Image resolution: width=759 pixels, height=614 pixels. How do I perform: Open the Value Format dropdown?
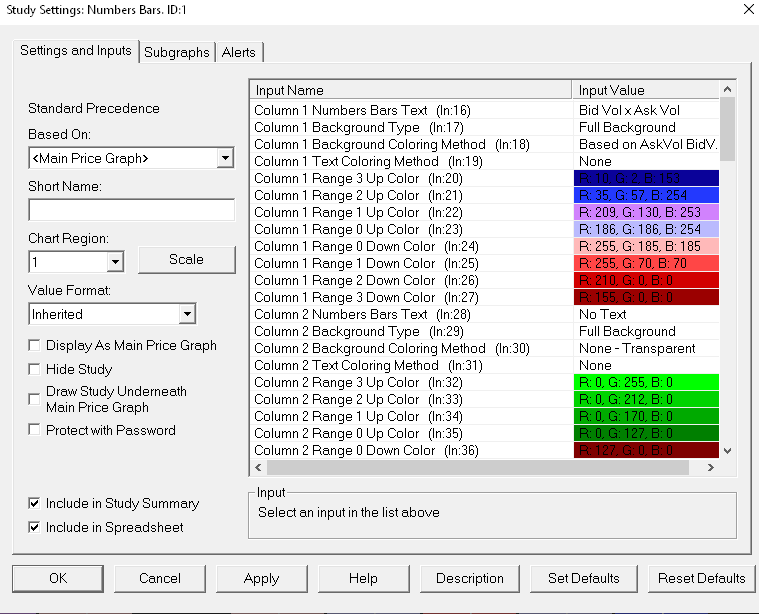click(x=186, y=314)
